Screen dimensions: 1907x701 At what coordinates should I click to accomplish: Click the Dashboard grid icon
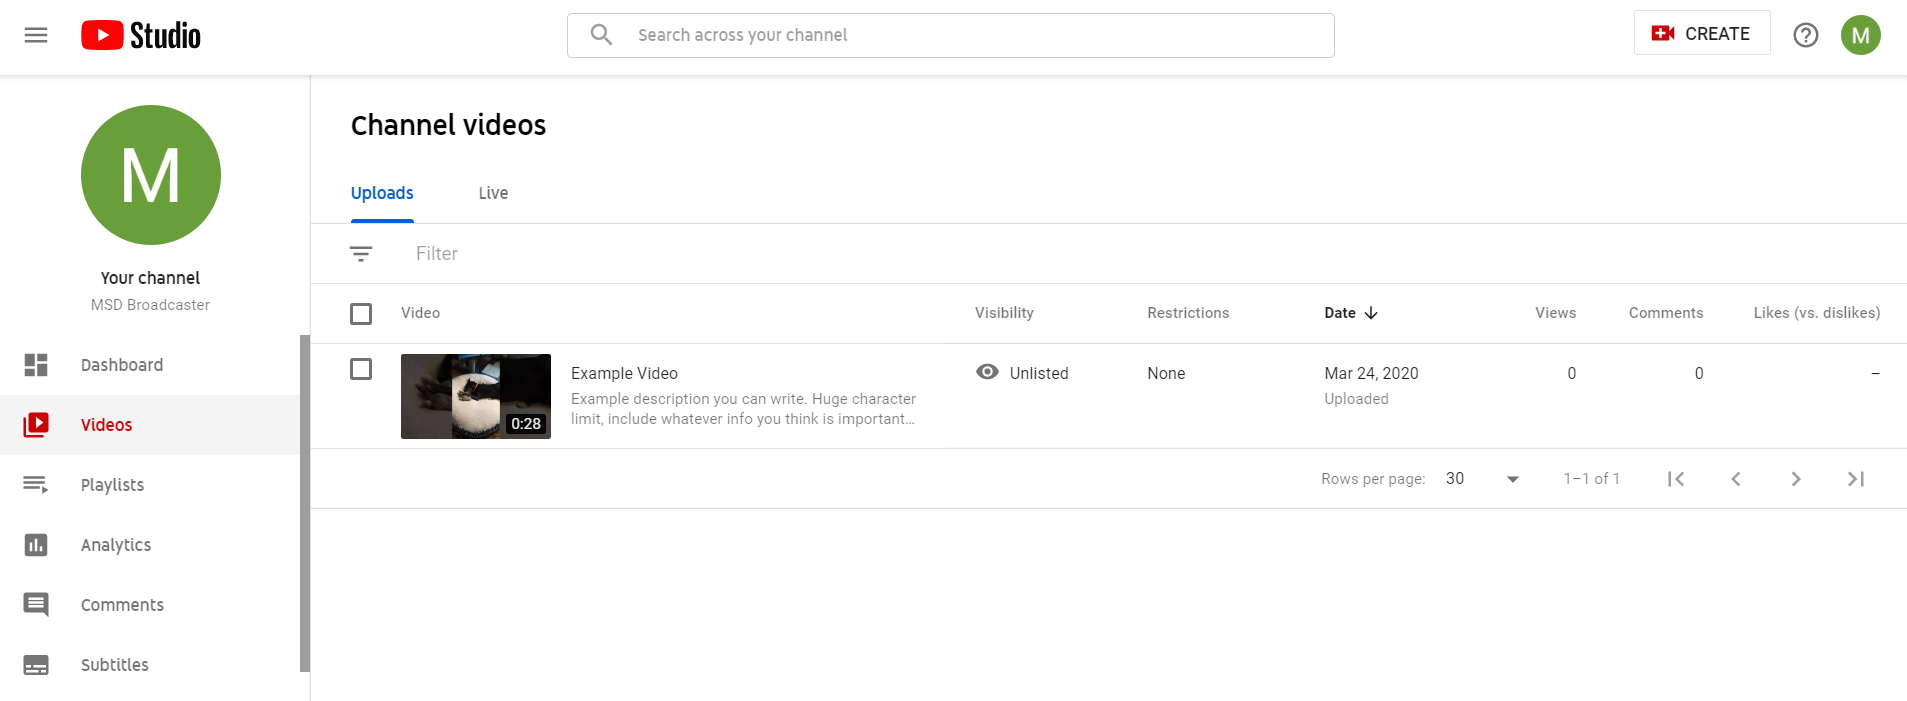36,365
